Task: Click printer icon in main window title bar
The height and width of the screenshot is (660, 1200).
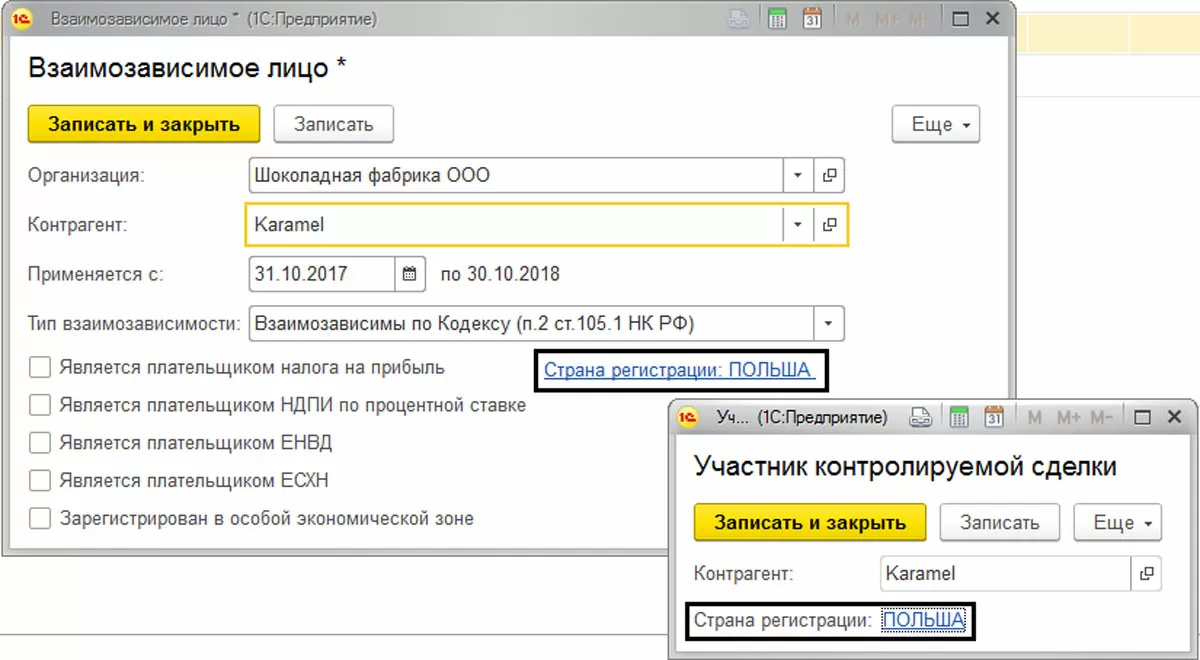Action: [738, 19]
